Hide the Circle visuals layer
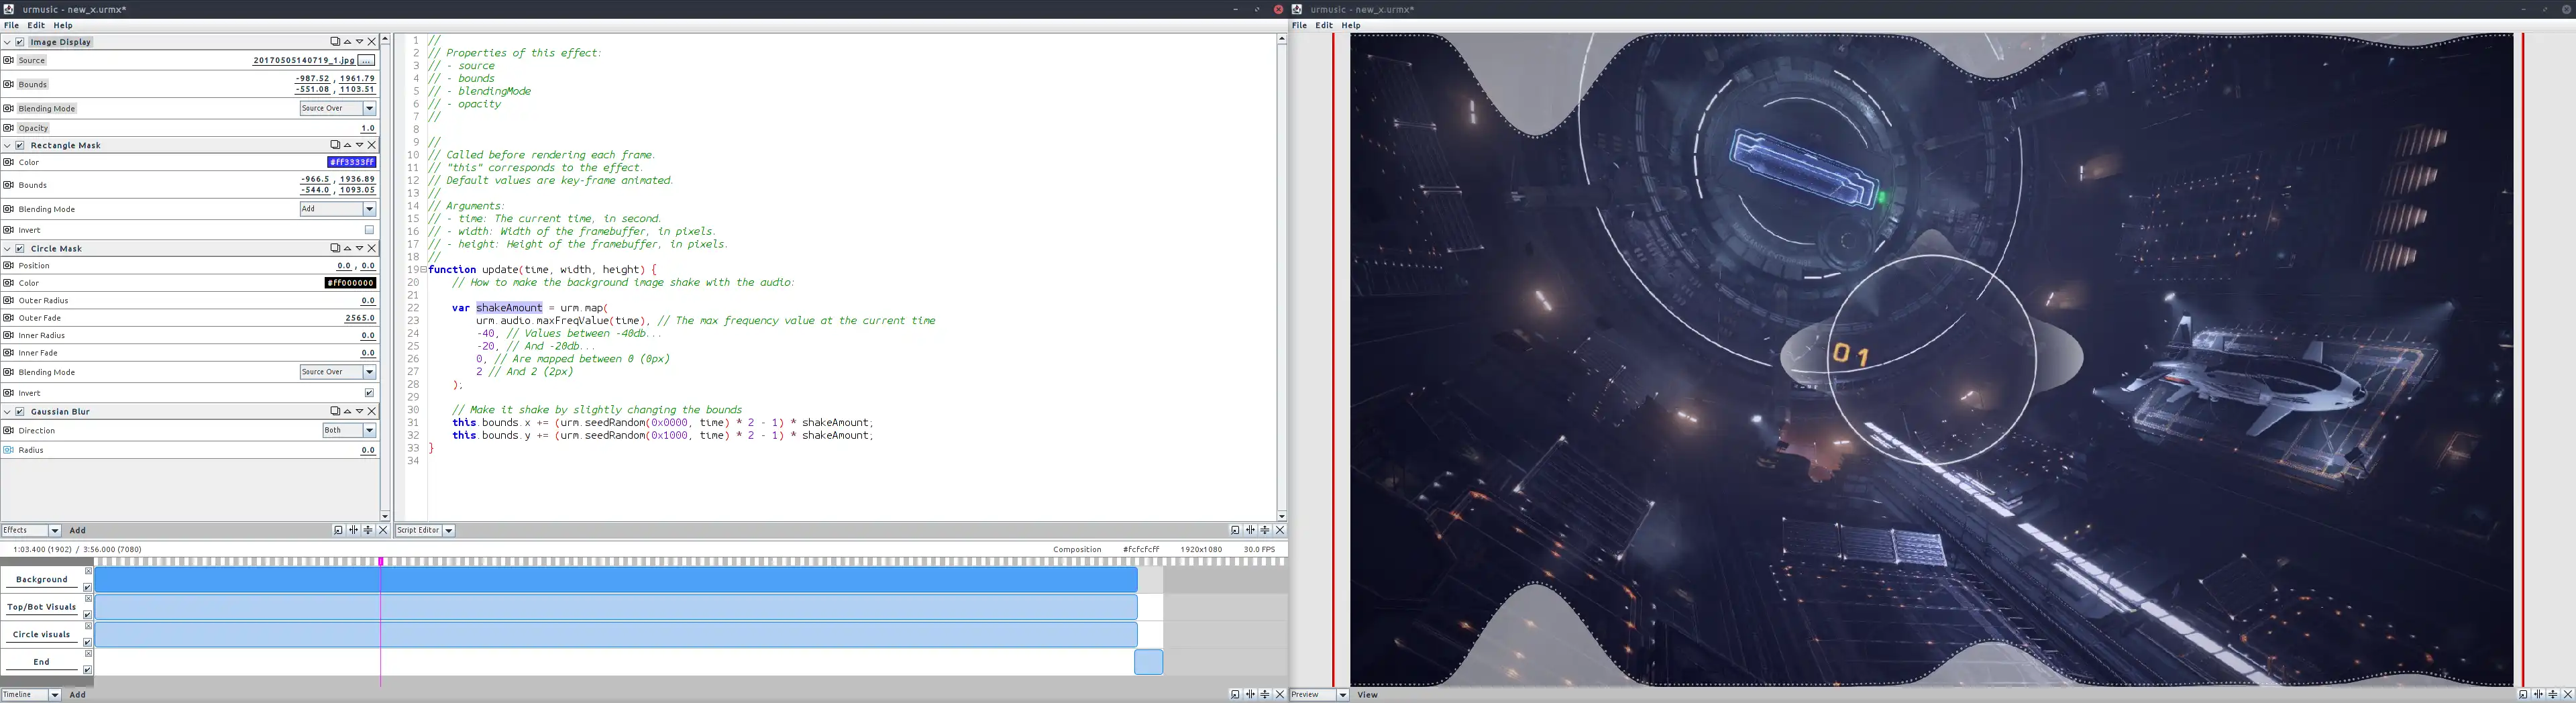This screenshot has width=2576, height=703. pyautogui.click(x=88, y=642)
